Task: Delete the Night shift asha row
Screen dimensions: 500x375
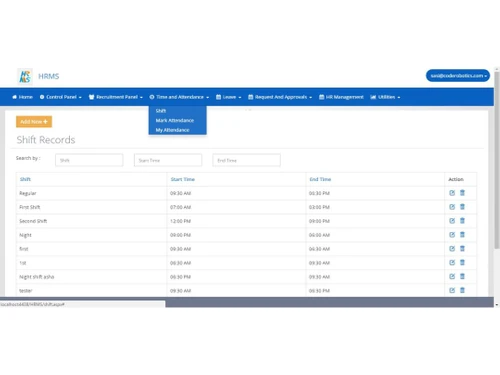Action: [462, 276]
